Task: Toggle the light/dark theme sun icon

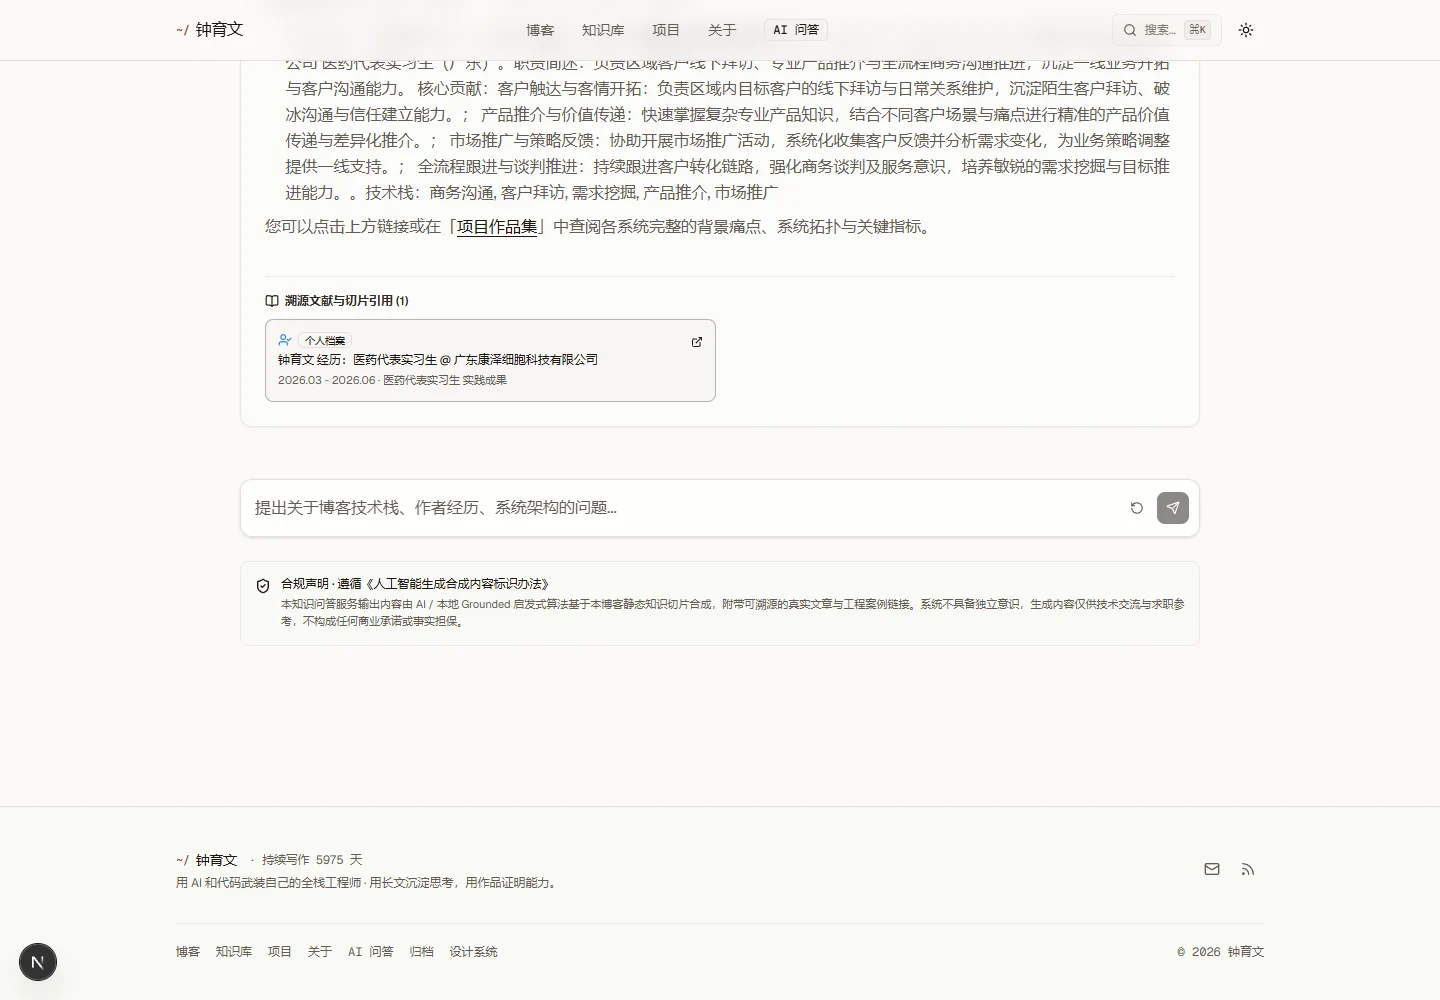Action: tap(1246, 30)
